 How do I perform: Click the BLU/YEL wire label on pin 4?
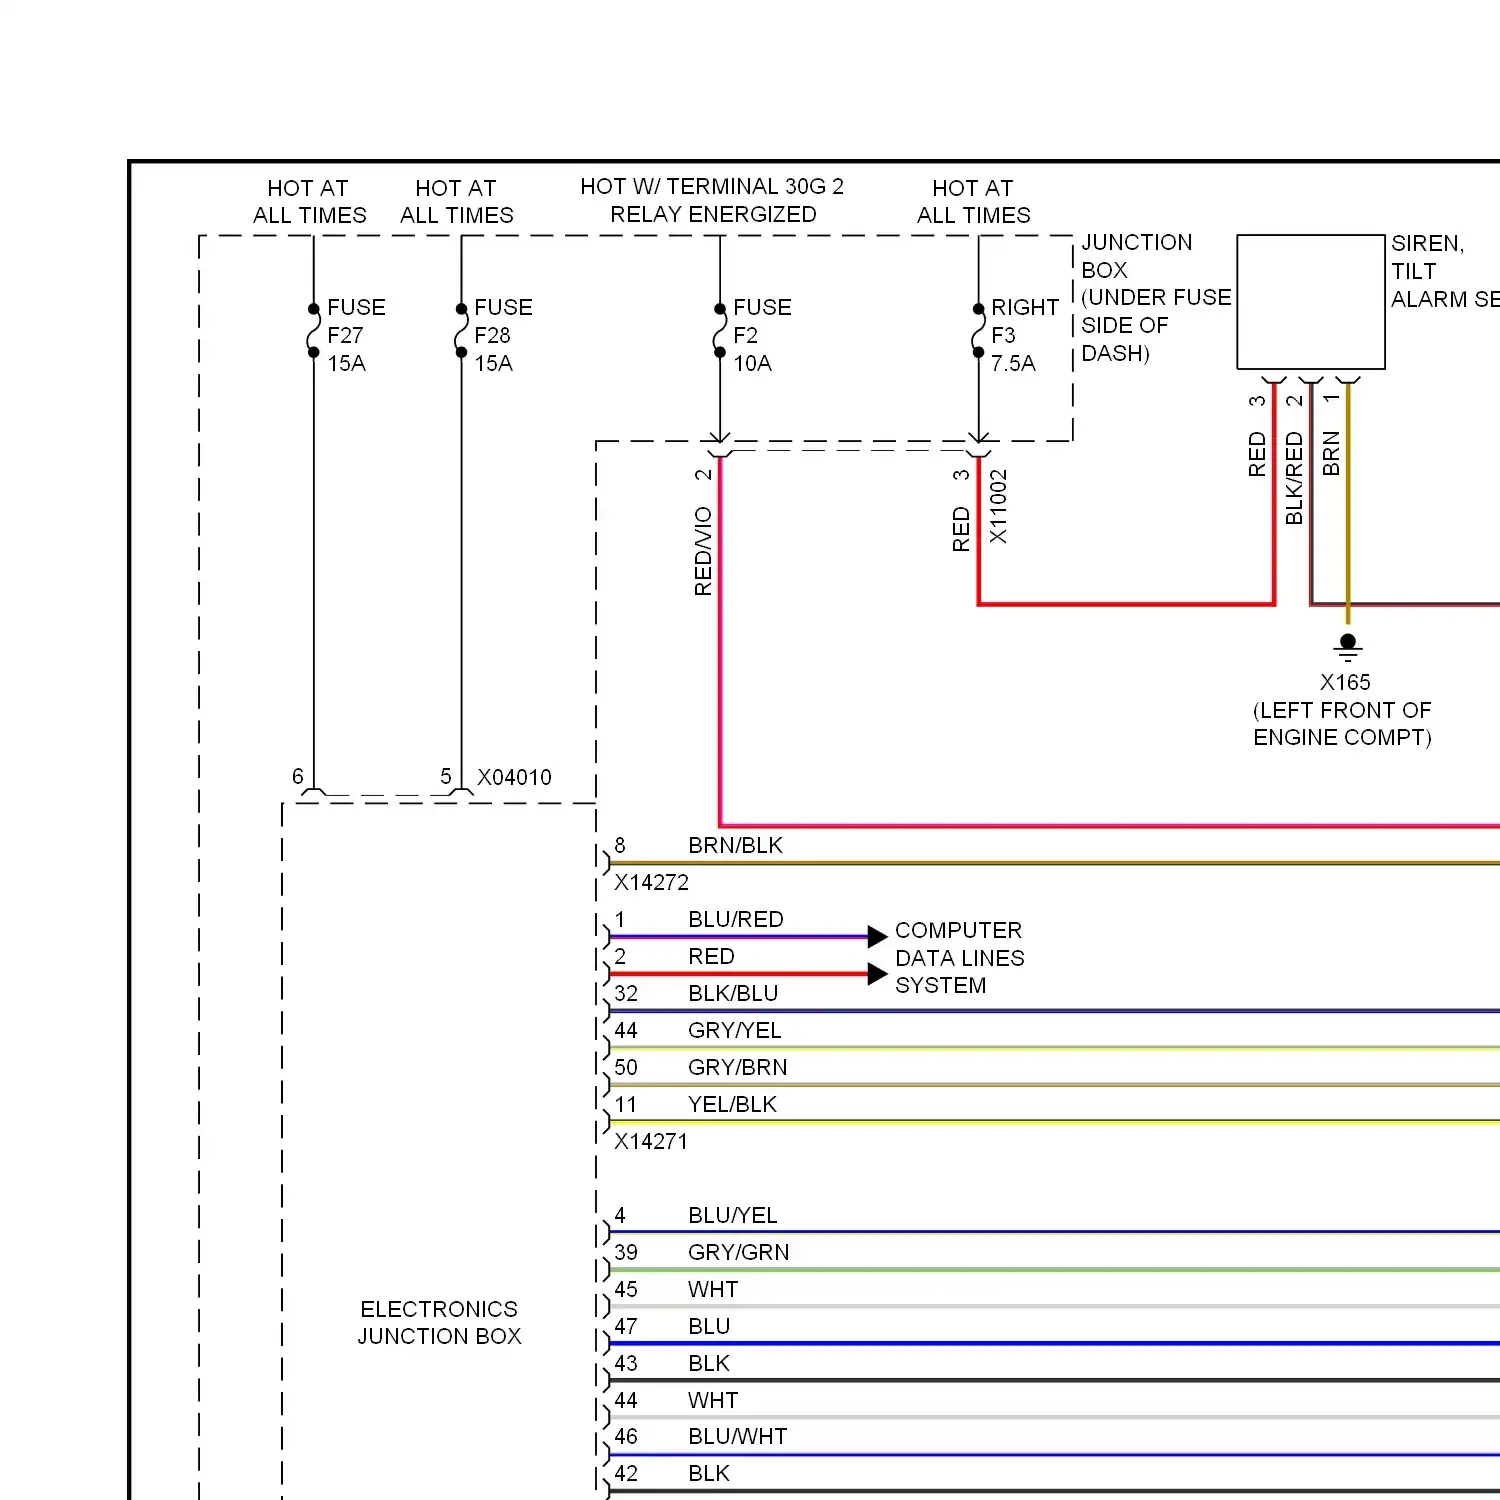[x=732, y=1215]
